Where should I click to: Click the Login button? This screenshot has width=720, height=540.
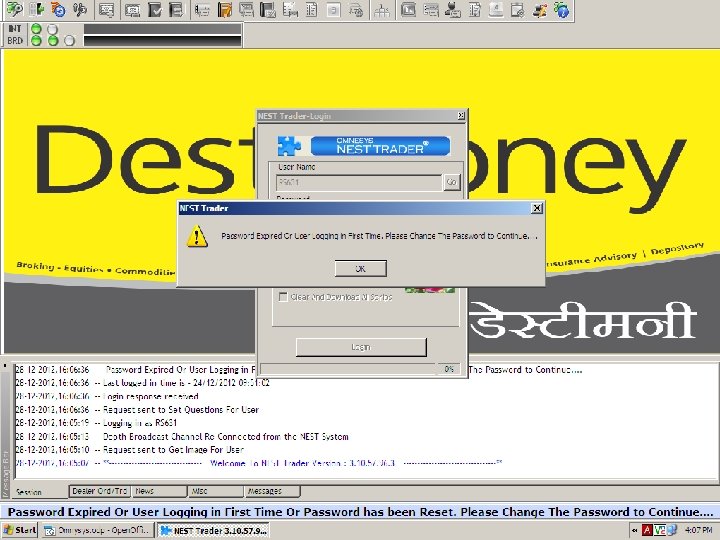361,347
